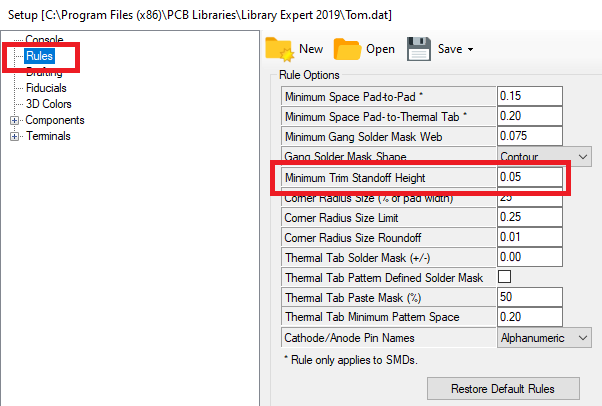602x406 pixels.
Task: Open Cathode/Anode Pin Names dropdown
Action: (x=582, y=338)
